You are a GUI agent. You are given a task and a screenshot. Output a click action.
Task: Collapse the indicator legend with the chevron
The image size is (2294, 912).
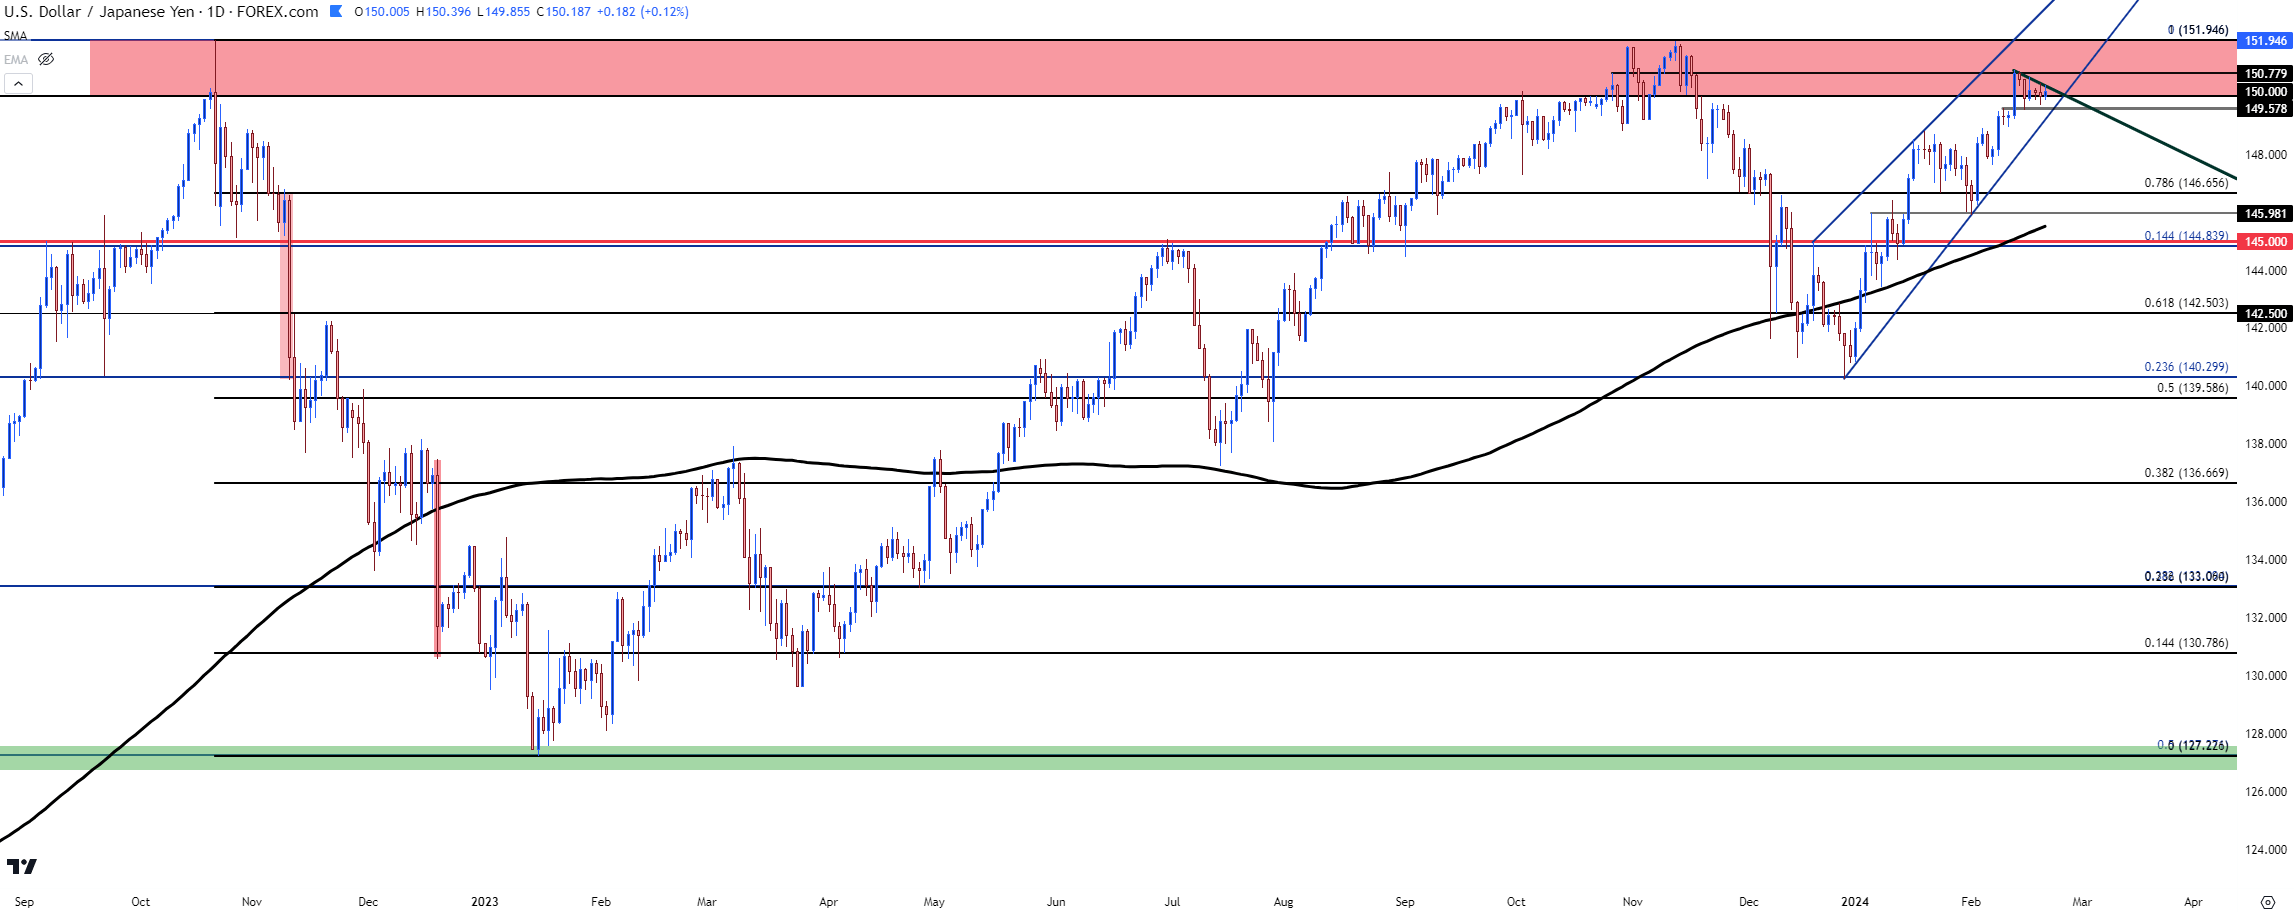click(18, 83)
